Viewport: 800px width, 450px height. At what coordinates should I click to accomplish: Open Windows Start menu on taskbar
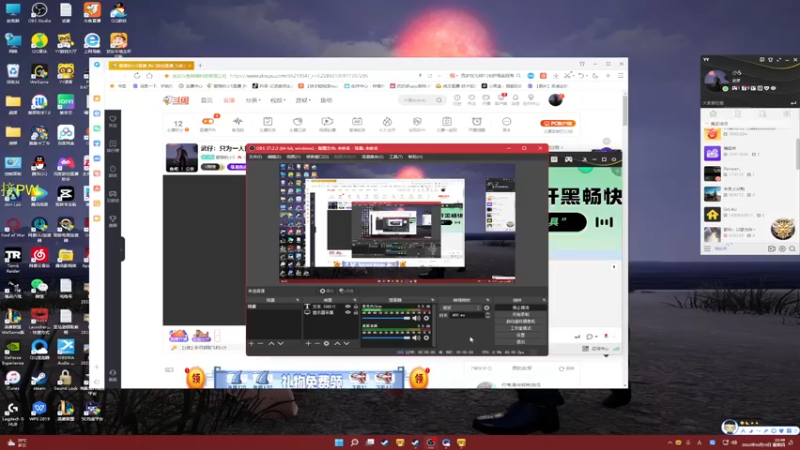click(x=339, y=442)
